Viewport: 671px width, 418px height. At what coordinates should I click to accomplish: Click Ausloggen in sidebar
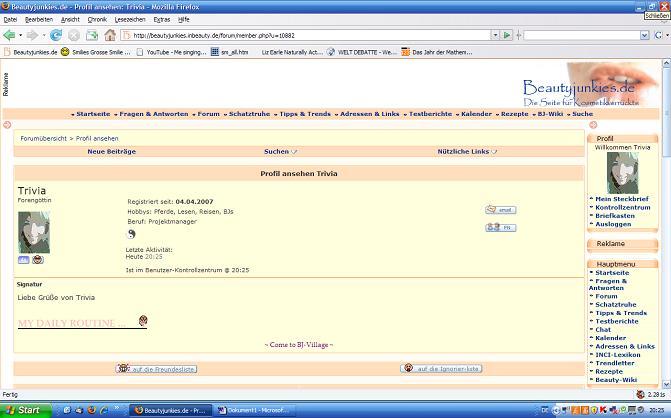(x=613, y=224)
